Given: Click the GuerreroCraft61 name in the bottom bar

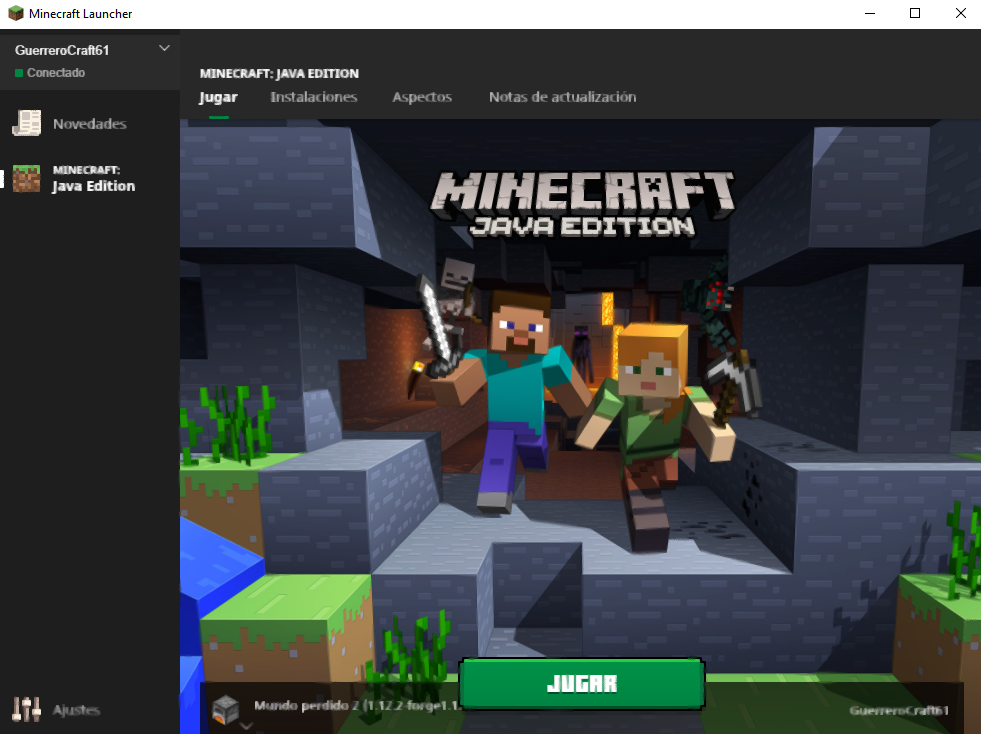Looking at the screenshot, I should click(x=898, y=710).
